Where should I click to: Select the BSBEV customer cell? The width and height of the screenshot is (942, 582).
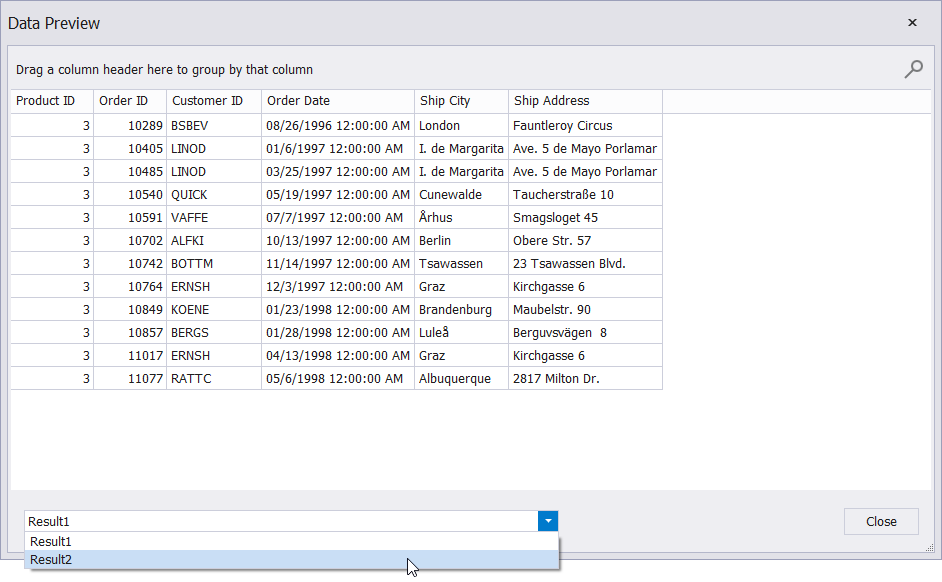(x=213, y=126)
